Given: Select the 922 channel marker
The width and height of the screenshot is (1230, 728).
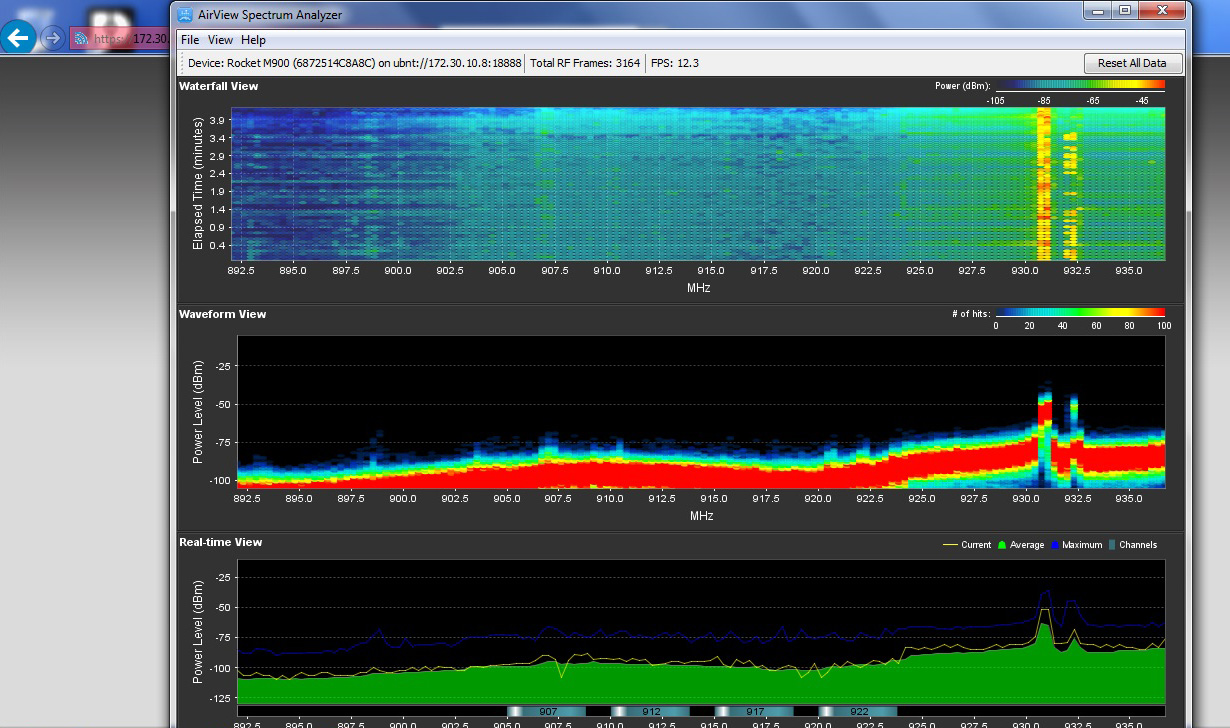Looking at the screenshot, I should (857, 711).
